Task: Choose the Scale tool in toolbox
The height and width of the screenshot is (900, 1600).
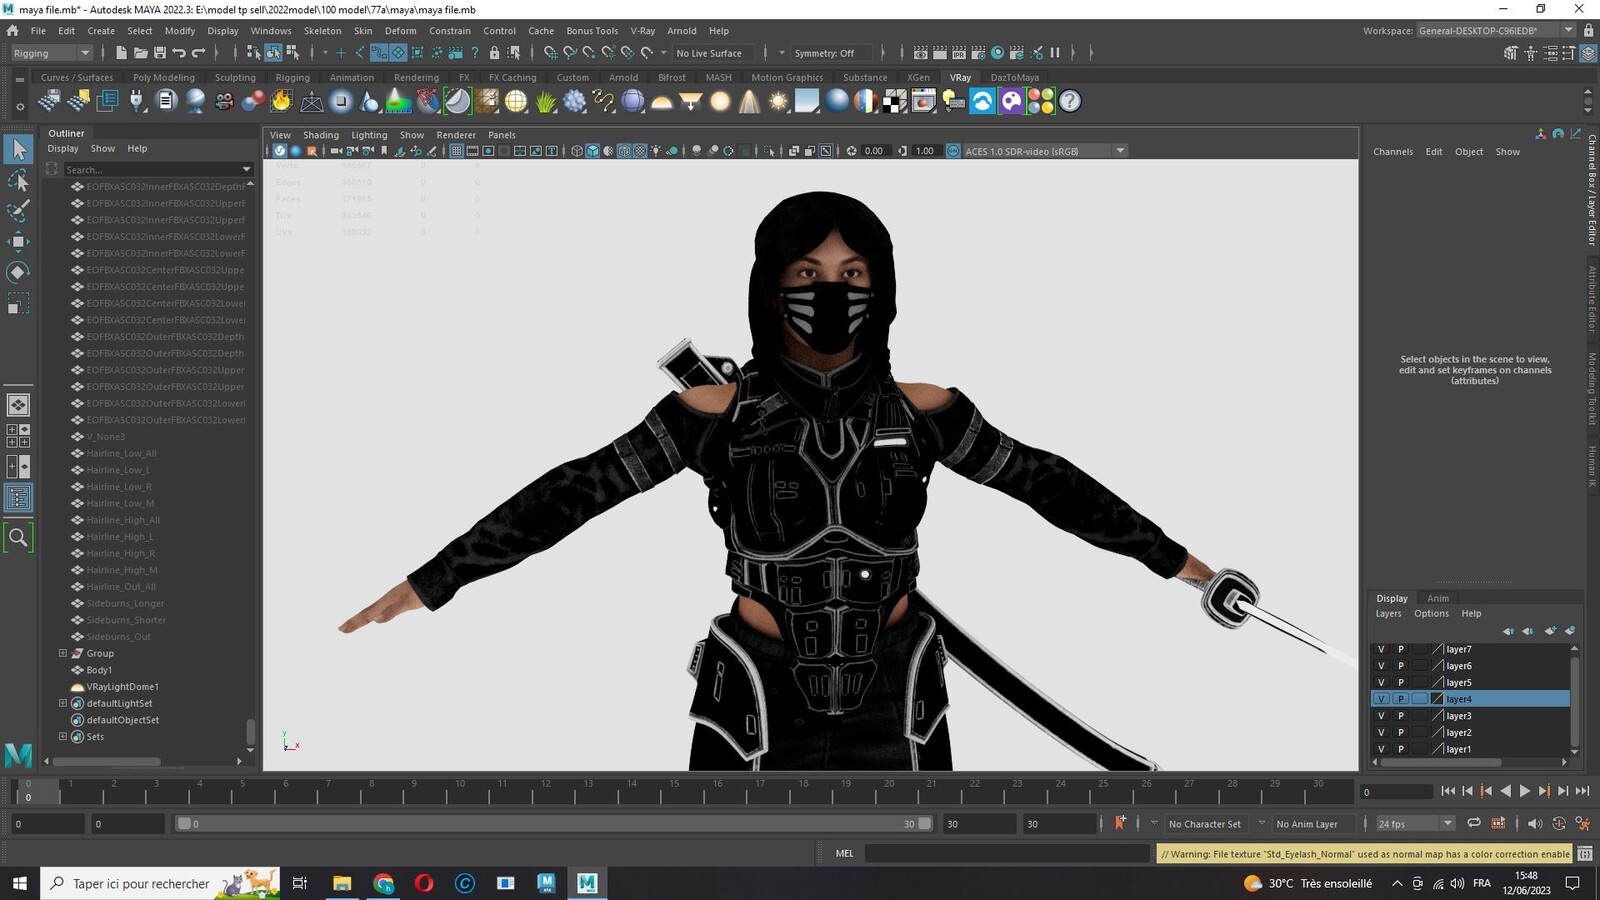Action: 18,303
